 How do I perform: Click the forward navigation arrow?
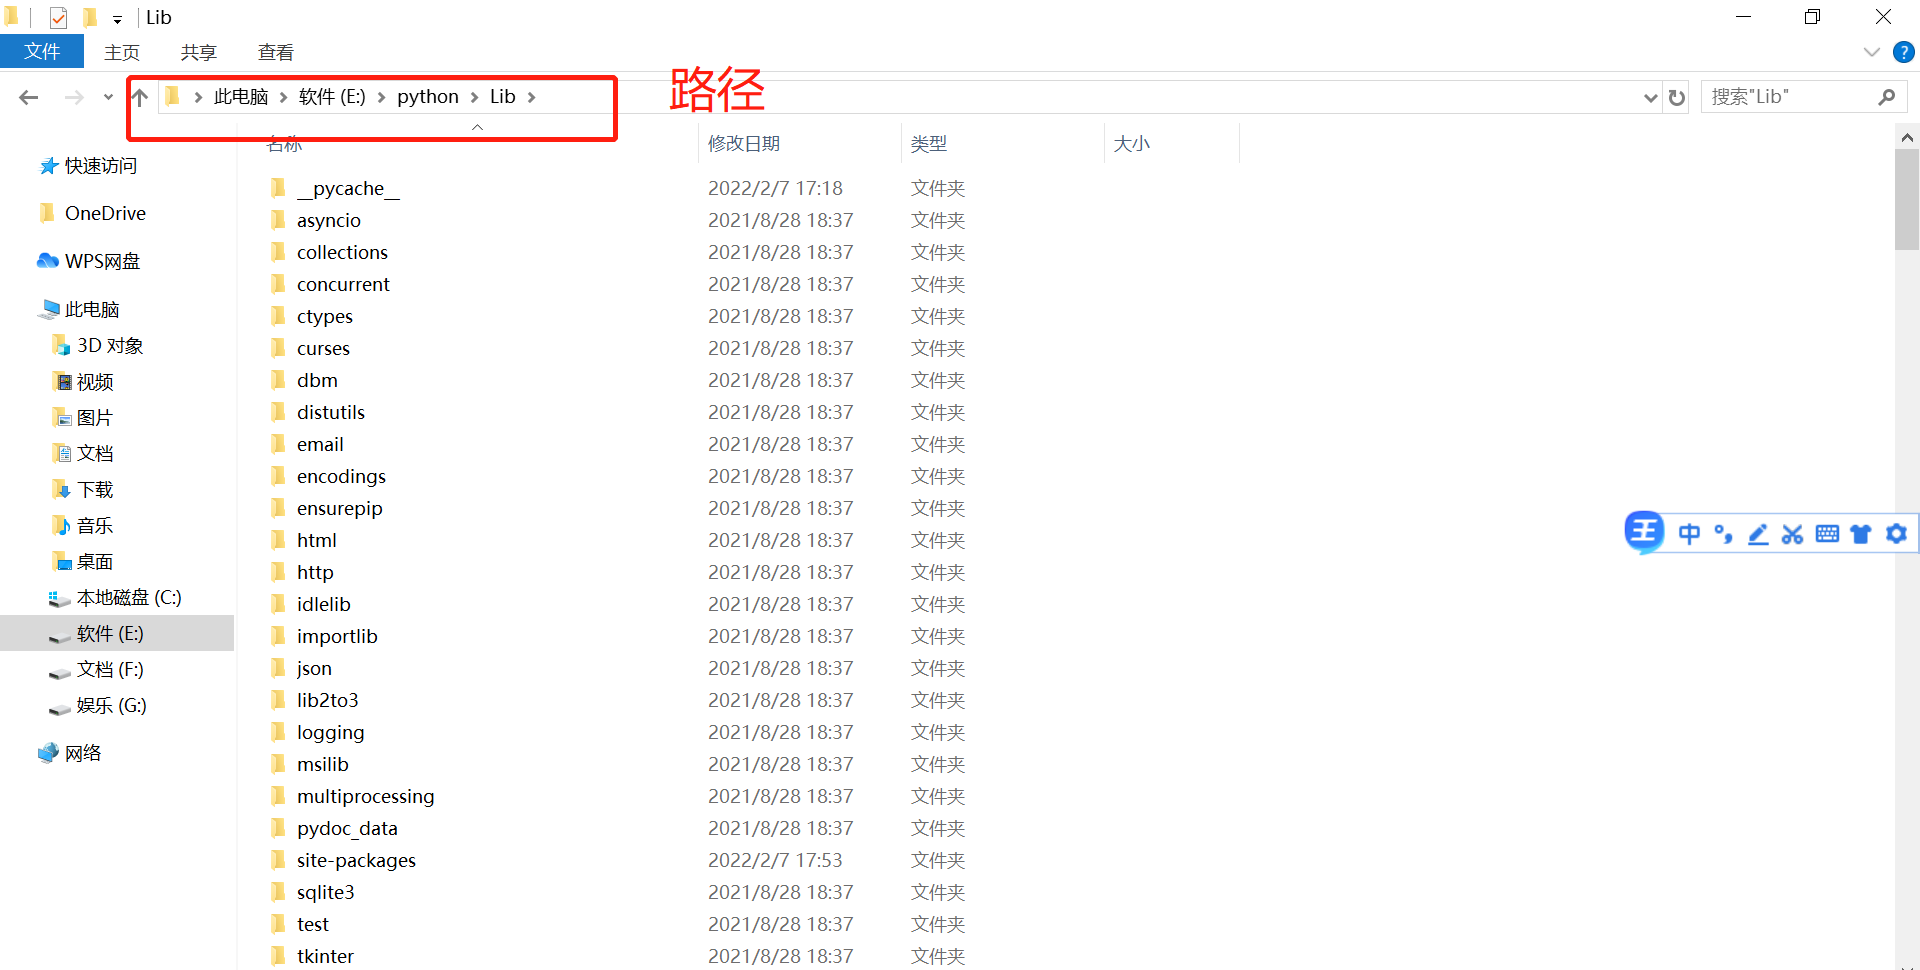74,97
